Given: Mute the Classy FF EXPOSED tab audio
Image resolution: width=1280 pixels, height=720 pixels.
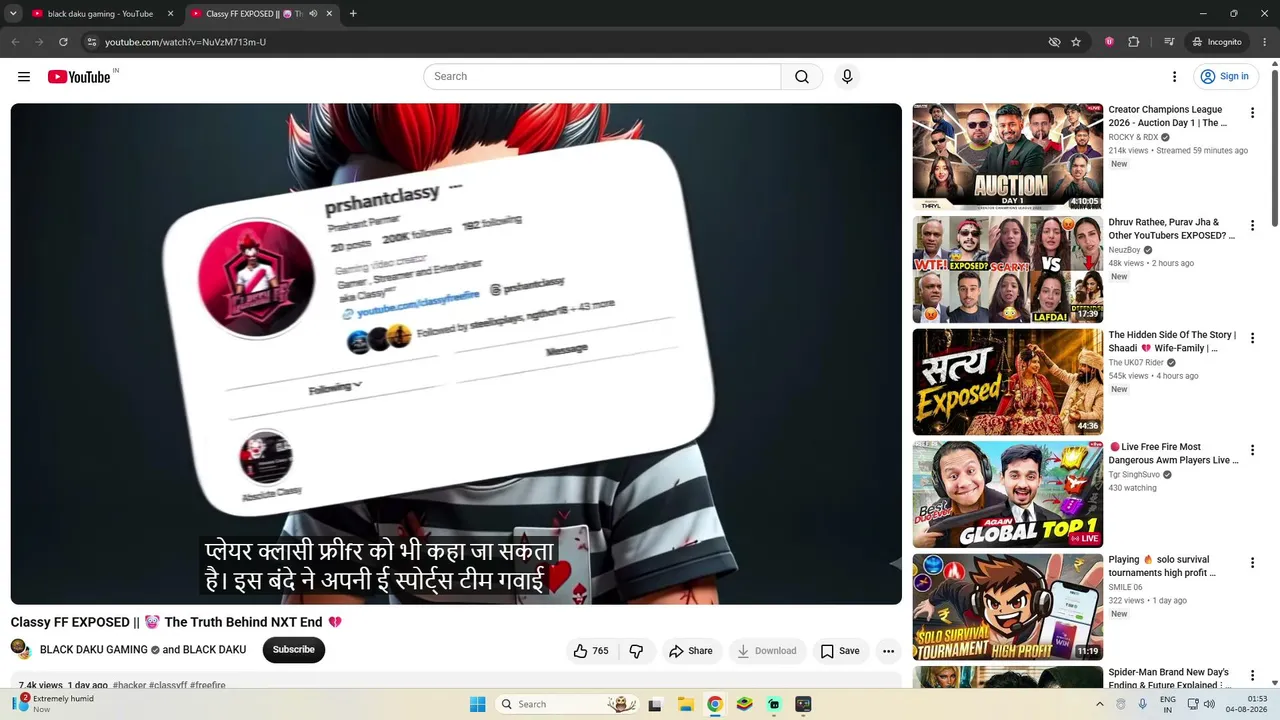Looking at the screenshot, I should (313, 14).
